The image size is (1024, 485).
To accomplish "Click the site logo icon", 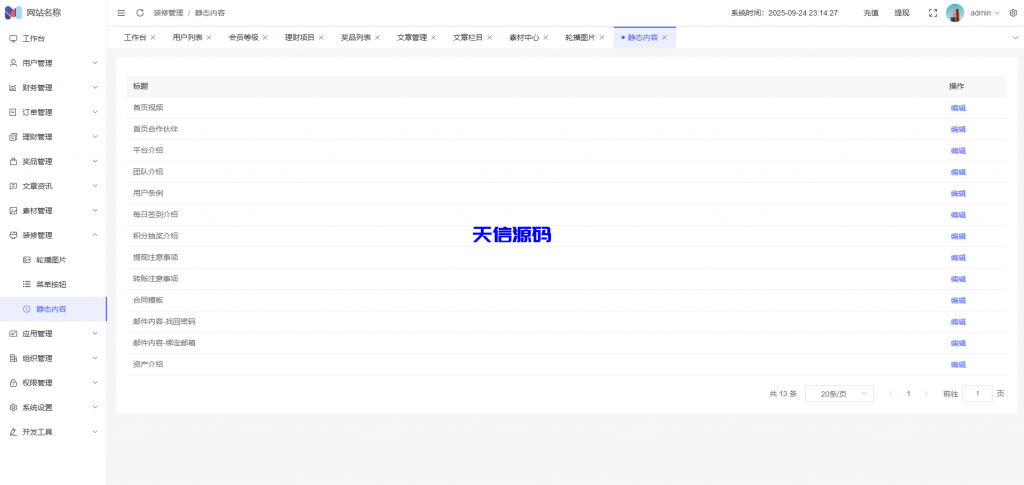I will click(x=13, y=13).
